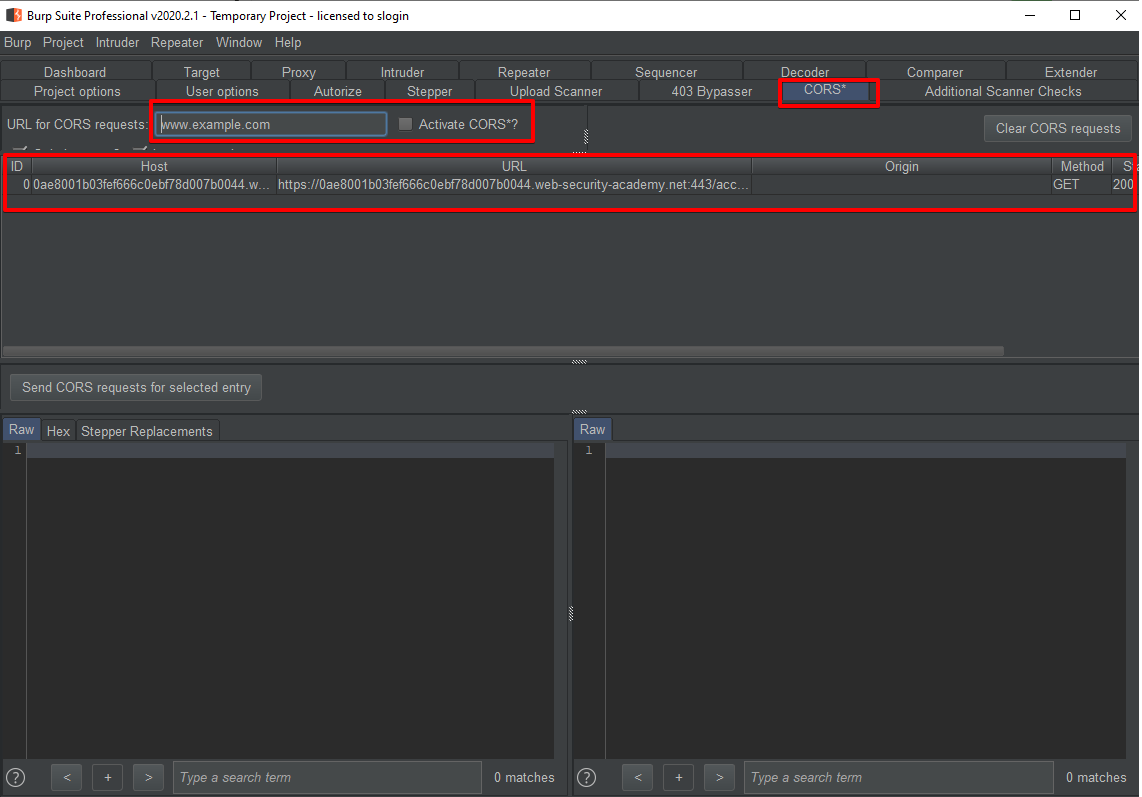The width and height of the screenshot is (1142, 797).
Task: Switch to the User options tab
Action: [x=222, y=91]
